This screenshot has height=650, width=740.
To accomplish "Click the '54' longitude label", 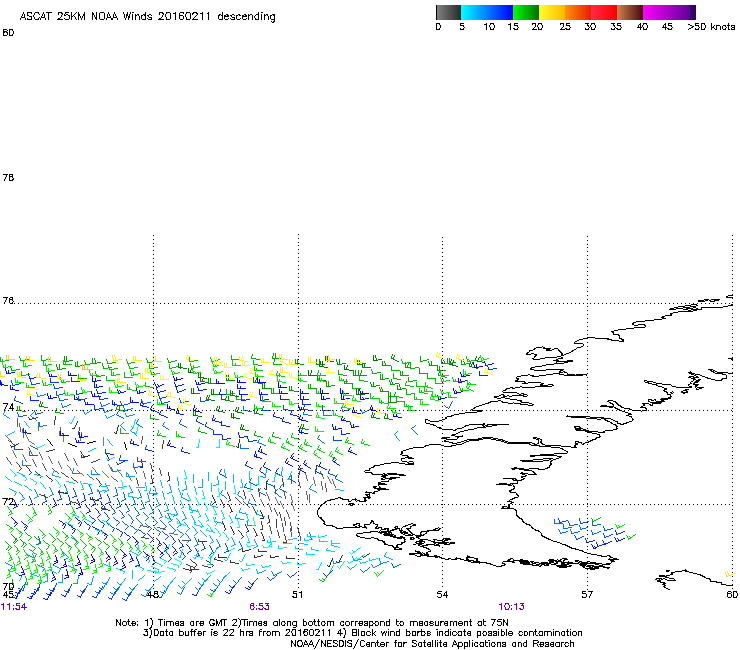I will click(442, 595).
